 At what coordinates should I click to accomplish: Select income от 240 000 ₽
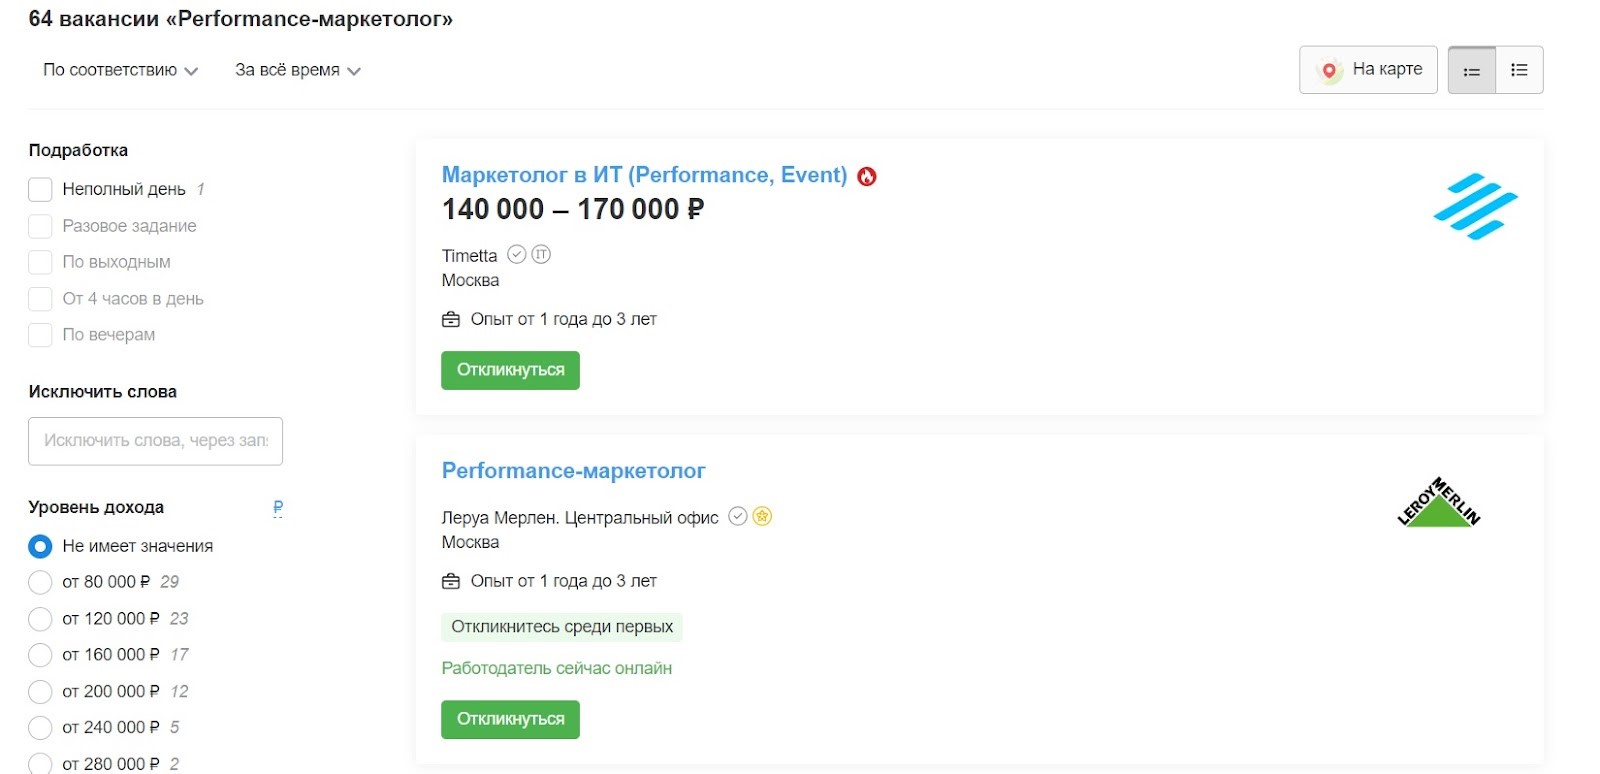click(40, 728)
